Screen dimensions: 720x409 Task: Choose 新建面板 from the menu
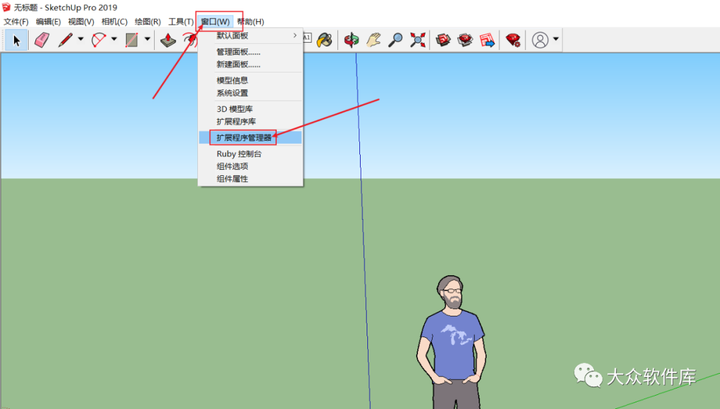click(251, 64)
